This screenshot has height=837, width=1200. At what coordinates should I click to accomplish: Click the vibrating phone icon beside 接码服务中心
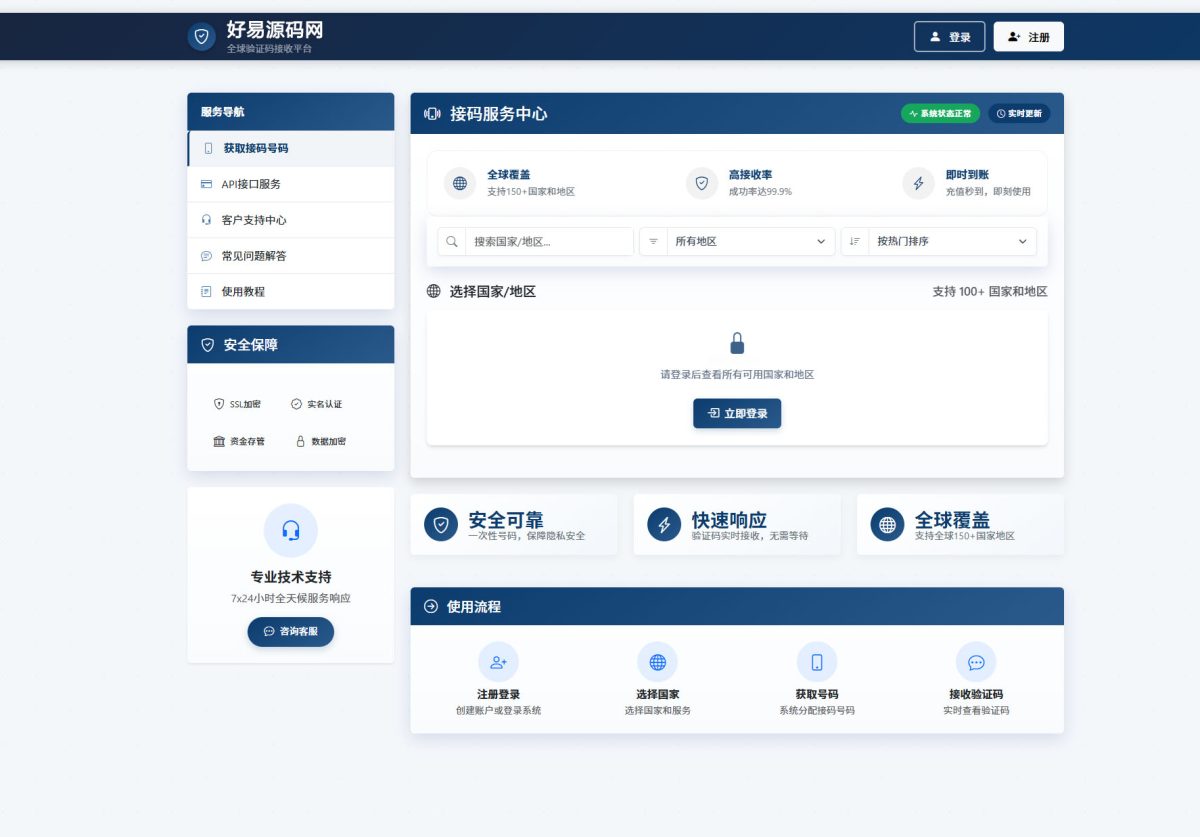coord(432,114)
